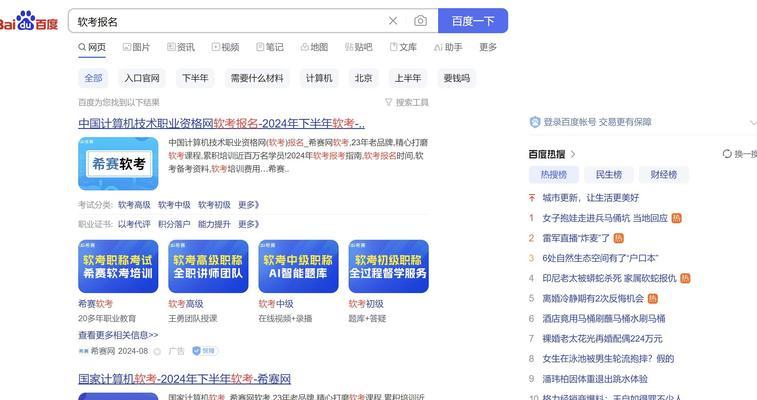Click 软考职称考试 希赛软考培训 card image
The image size is (757, 400).
point(118,266)
